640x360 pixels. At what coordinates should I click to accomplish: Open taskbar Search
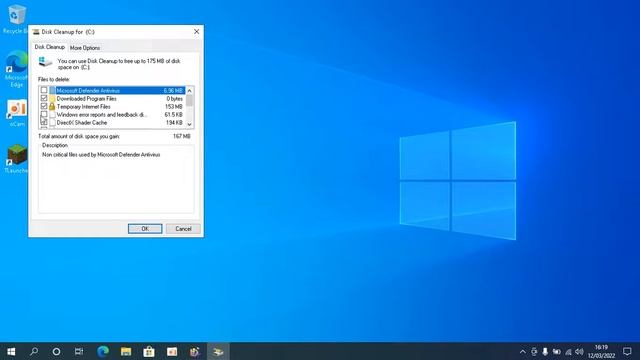[x=34, y=351]
